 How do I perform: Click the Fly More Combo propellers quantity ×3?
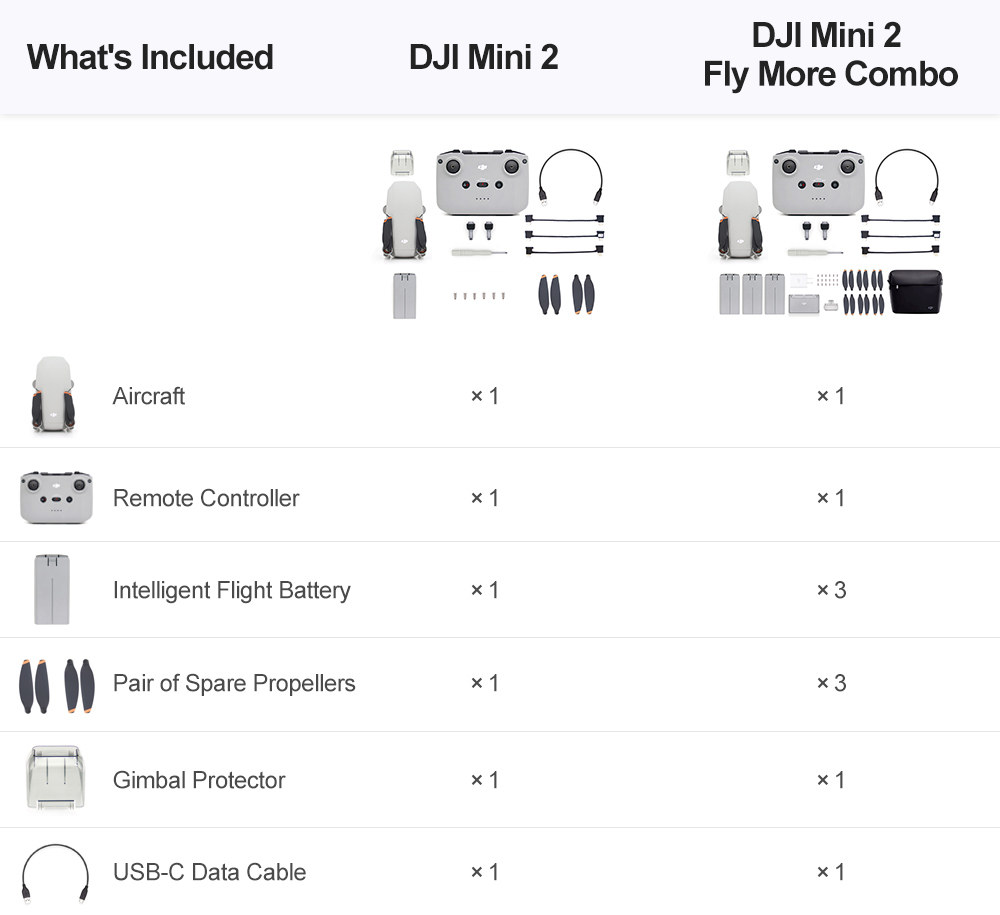(x=831, y=683)
